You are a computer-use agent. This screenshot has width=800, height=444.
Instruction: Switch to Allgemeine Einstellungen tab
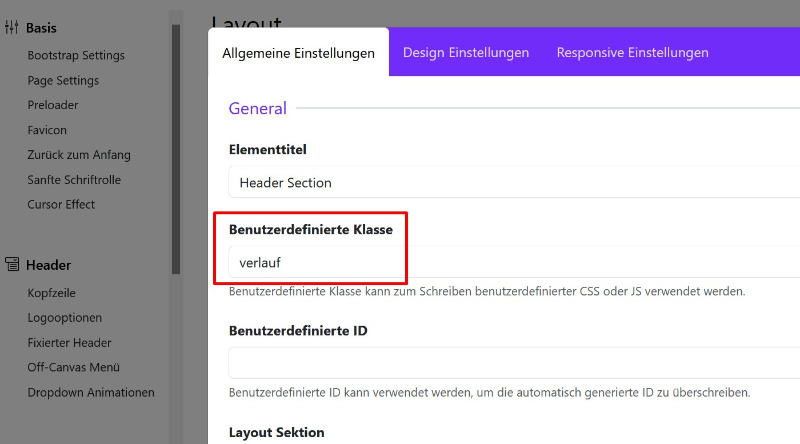point(298,53)
